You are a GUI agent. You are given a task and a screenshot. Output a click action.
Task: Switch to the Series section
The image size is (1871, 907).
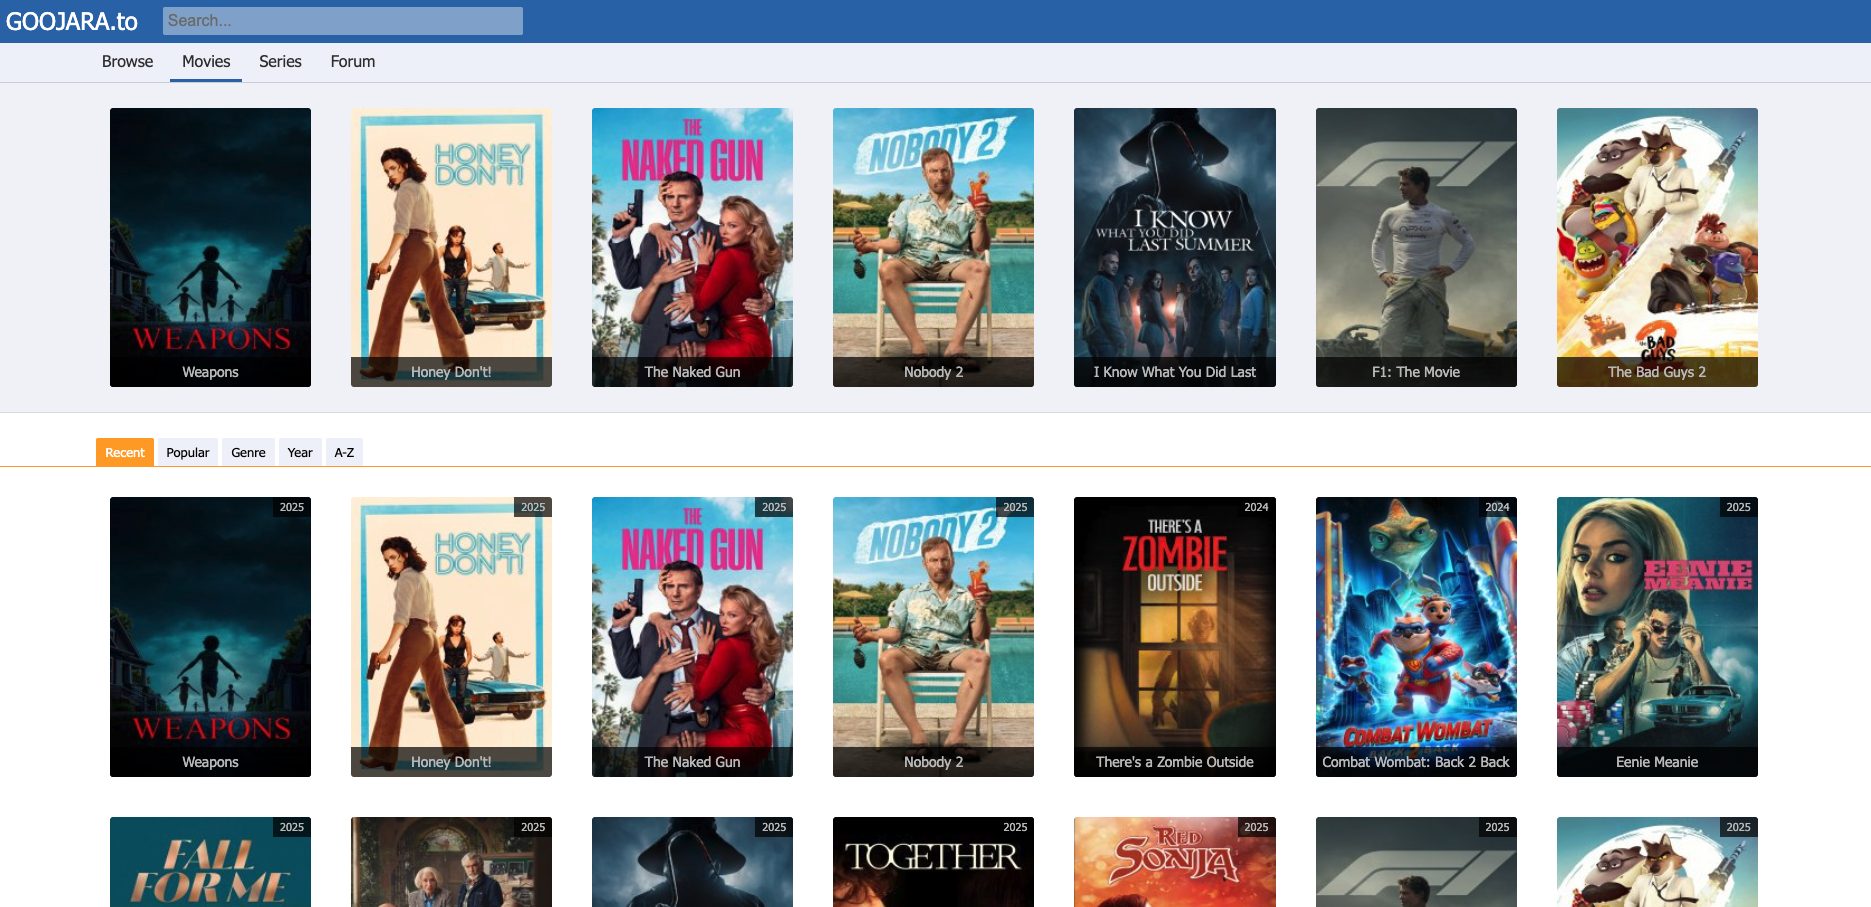280,62
